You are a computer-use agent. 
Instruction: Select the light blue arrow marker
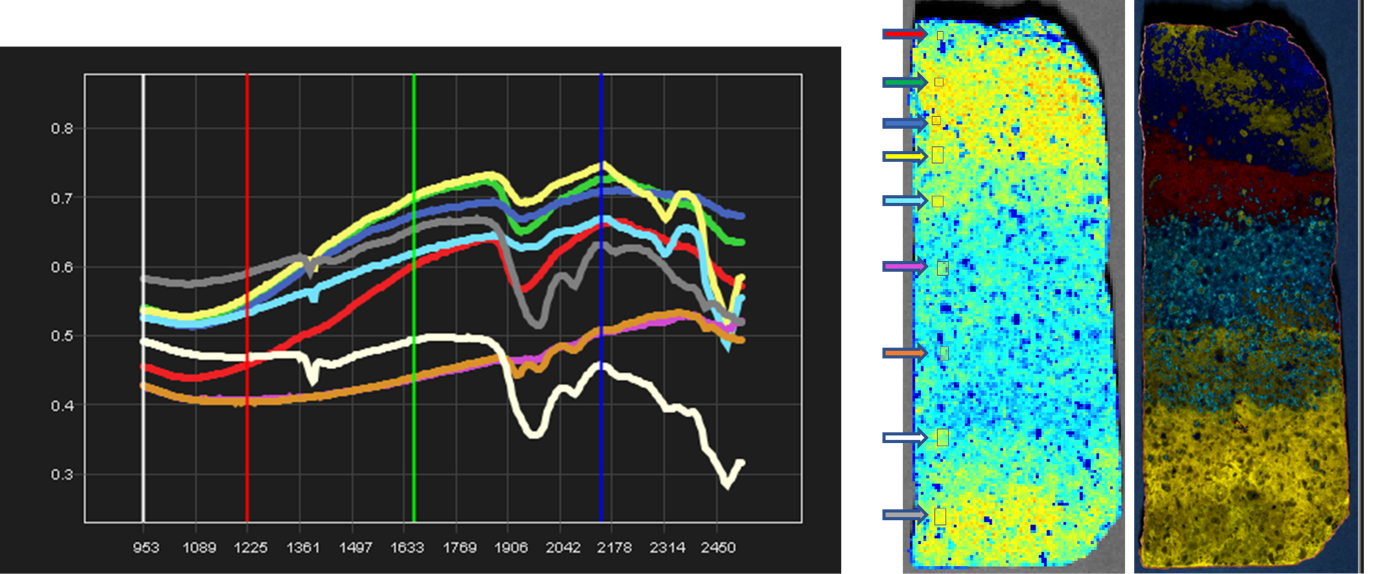point(904,201)
